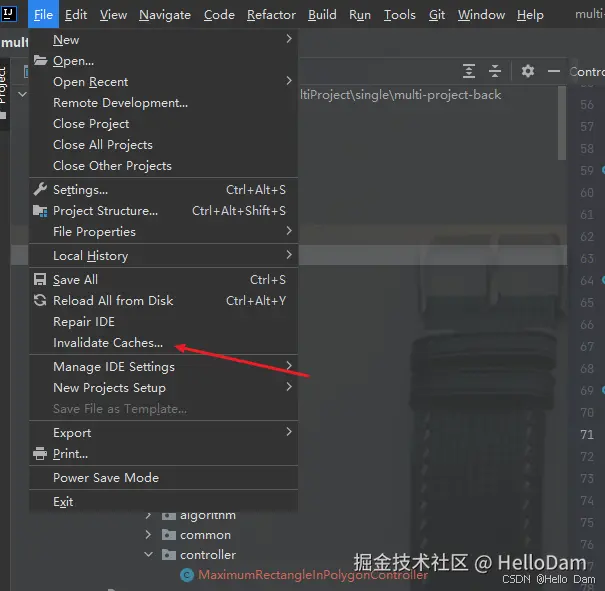Expand the File Properties submenu arrow
The image size is (605, 591).
[x=289, y=231]
